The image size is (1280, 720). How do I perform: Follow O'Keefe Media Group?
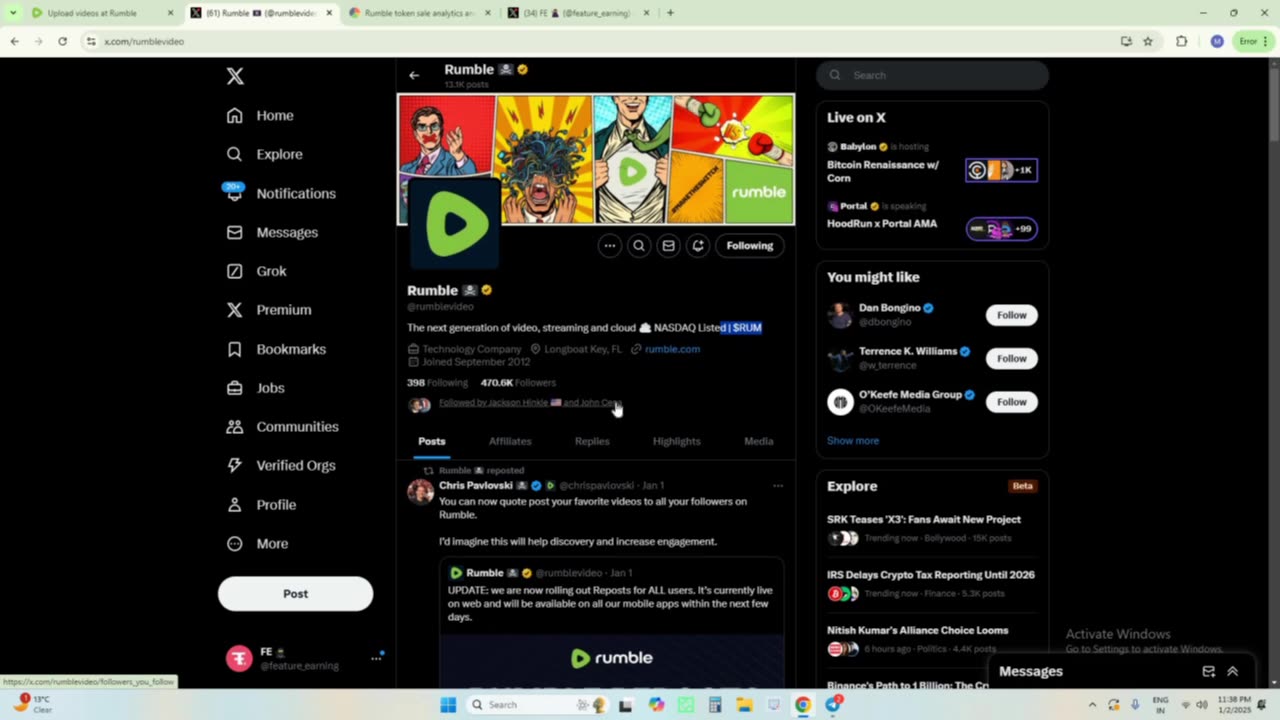coord(1012,402)
